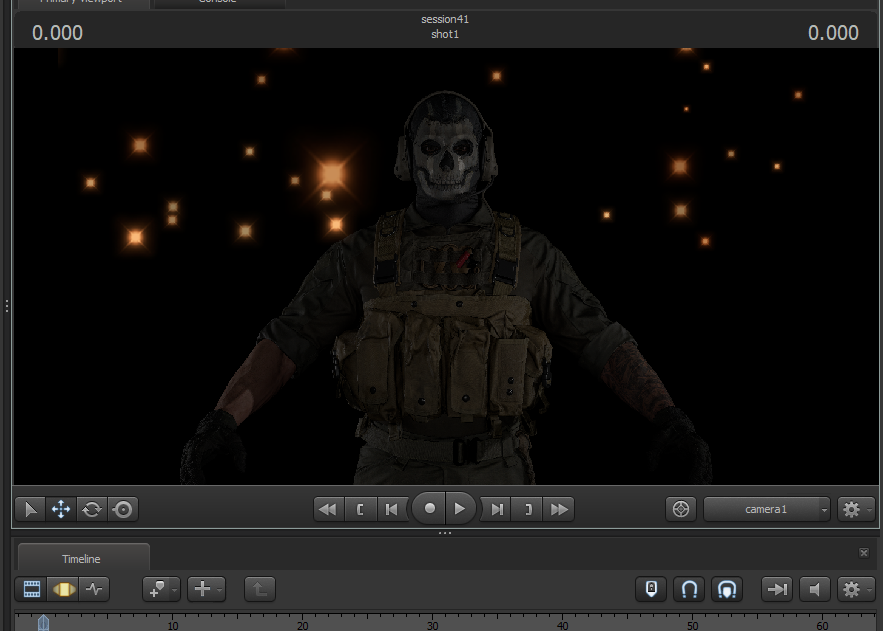The image size is (883, 631).
Task: Switch to the Motion Editor mode
Action: (x=64, y=589)
